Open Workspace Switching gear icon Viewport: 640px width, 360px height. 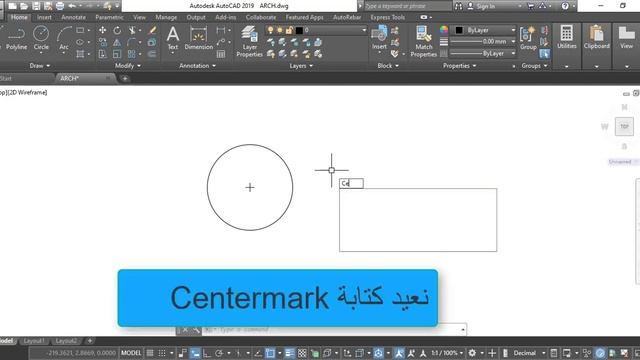click(x=472, y=353)
